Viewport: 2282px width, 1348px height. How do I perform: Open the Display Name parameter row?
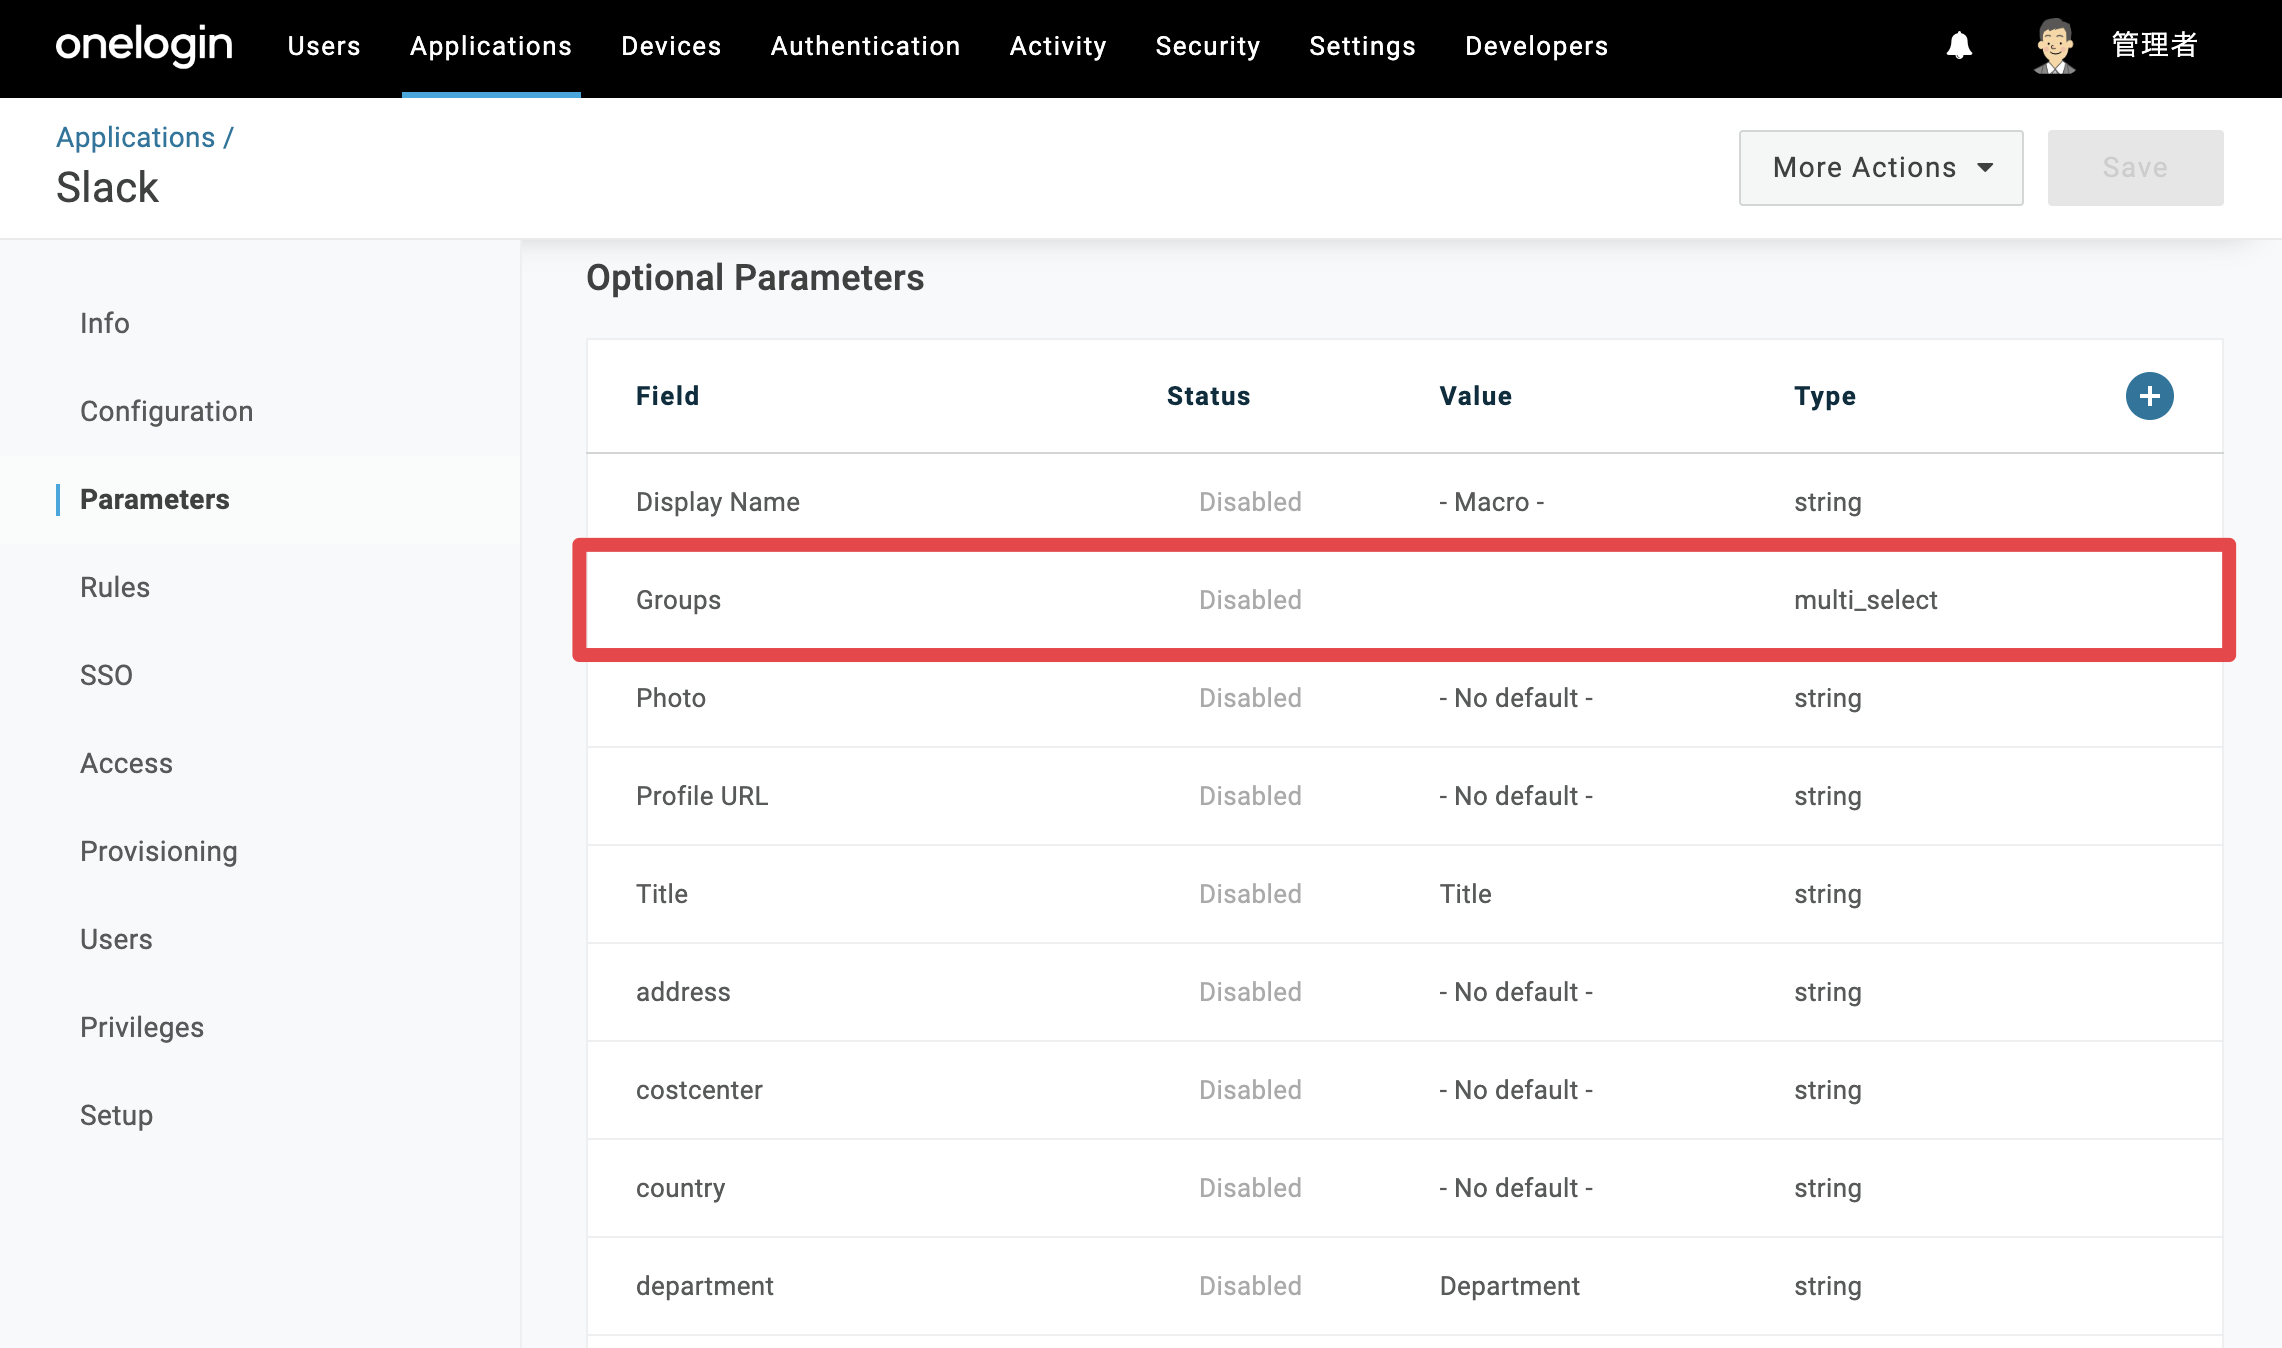(1404, 502)
